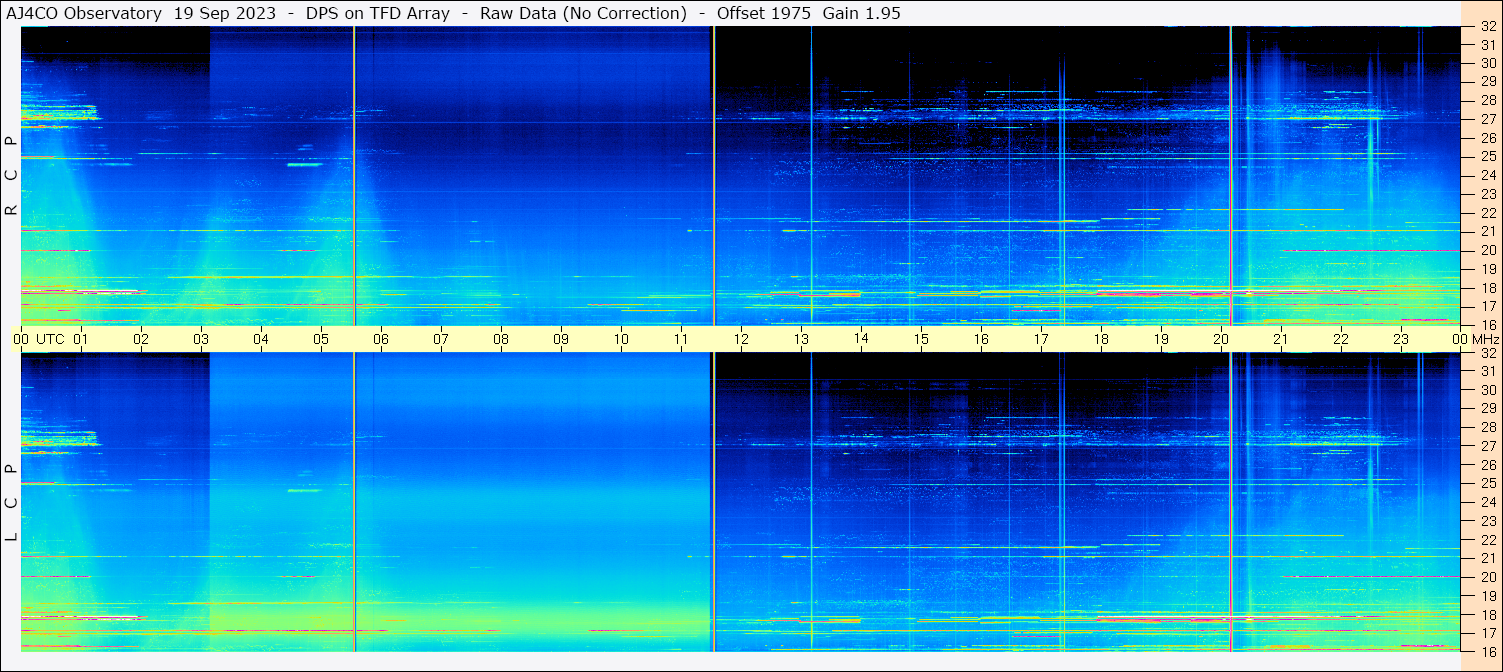1503x672 pixels.
Task: Click the Offset 1975 text in header
Action: point(765,13)
